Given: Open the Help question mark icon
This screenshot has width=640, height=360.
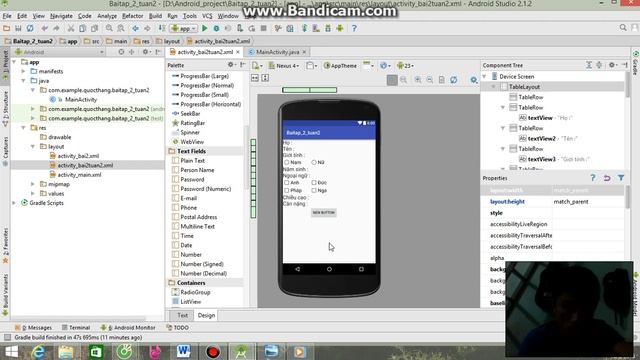Looking at the screenshot, I should coord(354,28).
